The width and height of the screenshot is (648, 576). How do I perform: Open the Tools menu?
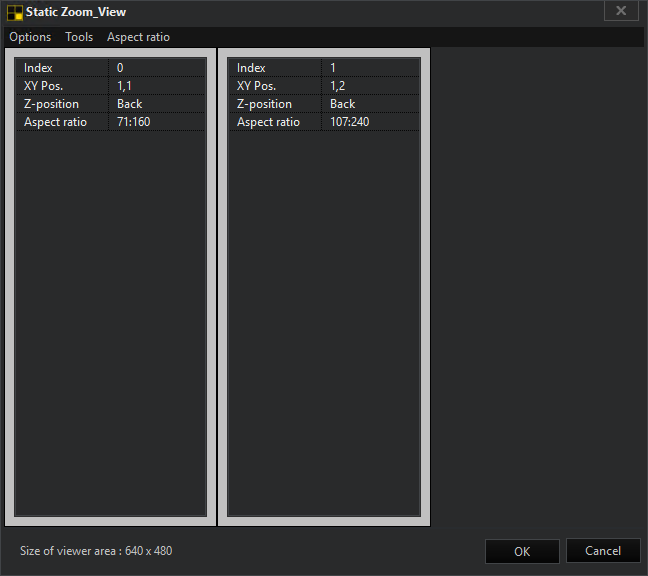pos(79,37)
